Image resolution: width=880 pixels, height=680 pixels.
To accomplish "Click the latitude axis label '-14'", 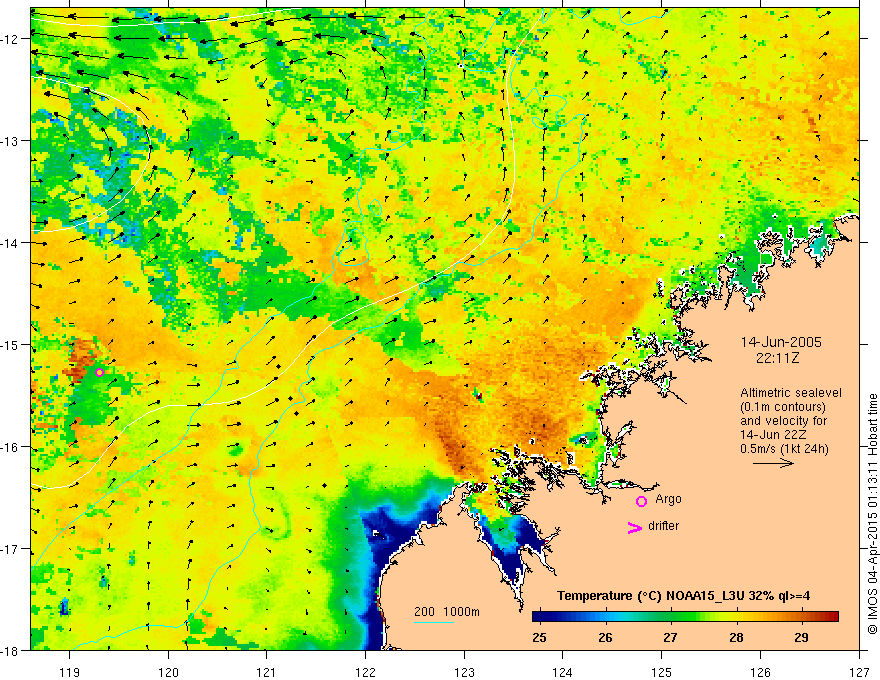I will (x=11, y=243).
